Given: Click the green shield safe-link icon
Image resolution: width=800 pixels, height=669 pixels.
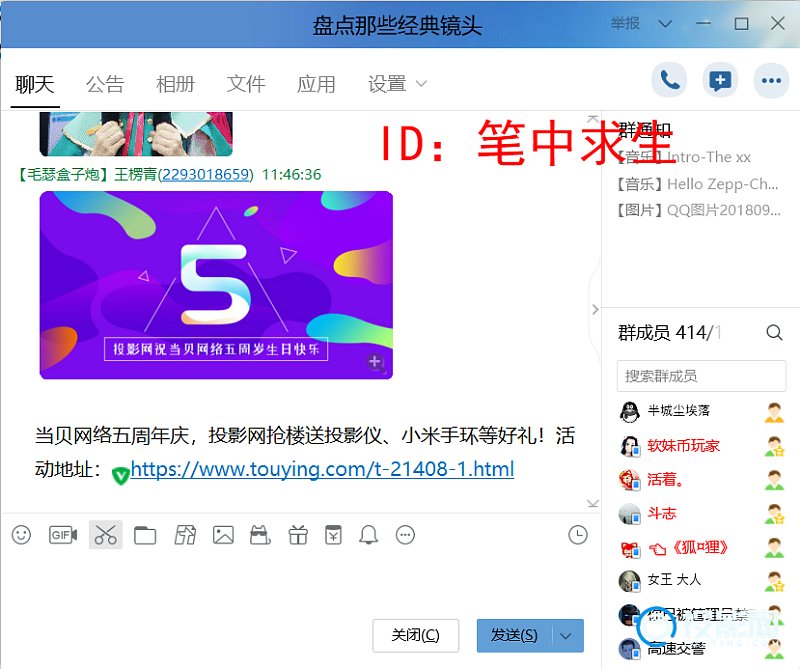Looking at the screenshot, I should tap(120, 476).
